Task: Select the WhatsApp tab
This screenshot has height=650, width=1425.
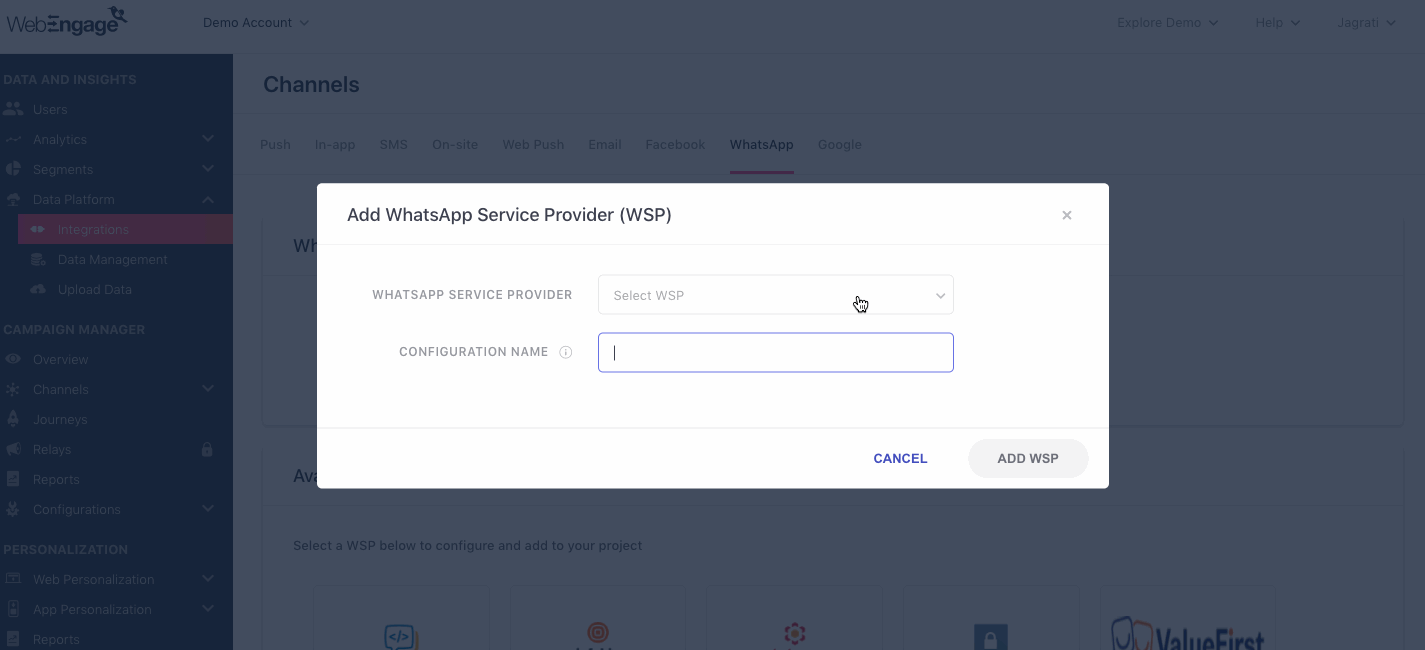Action: click(x=761, y=144)
